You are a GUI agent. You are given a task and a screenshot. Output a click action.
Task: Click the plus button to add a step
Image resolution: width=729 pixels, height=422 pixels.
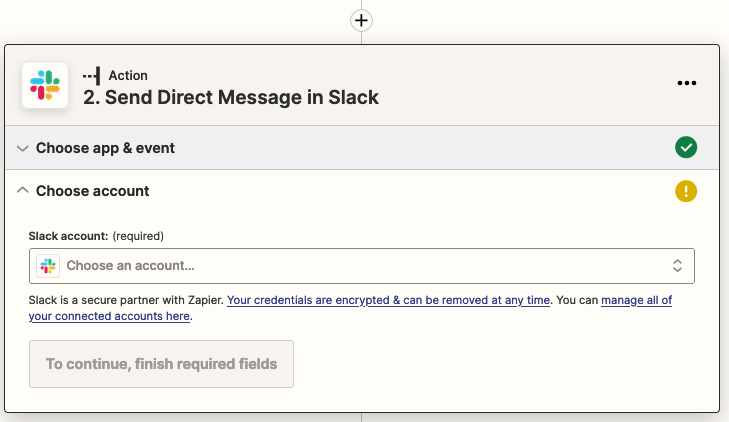[x=361, y=20]
